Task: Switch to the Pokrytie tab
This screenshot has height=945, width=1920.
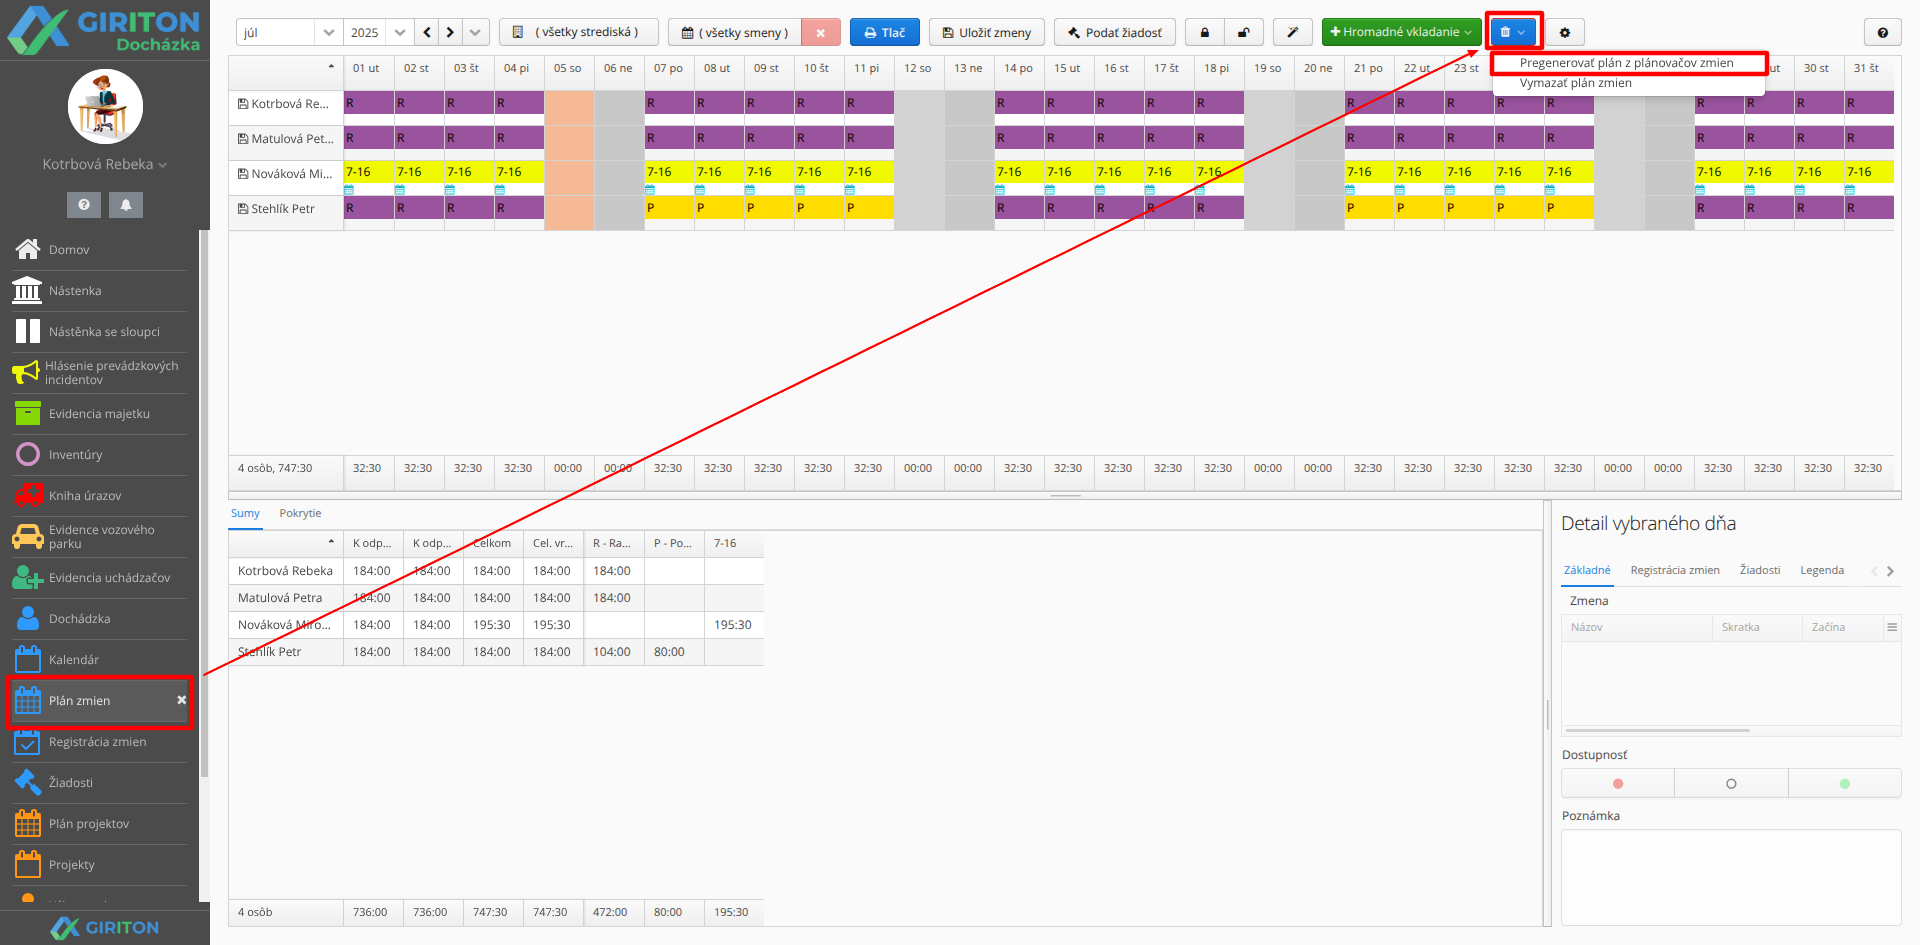Action: (x=300, y=513)
